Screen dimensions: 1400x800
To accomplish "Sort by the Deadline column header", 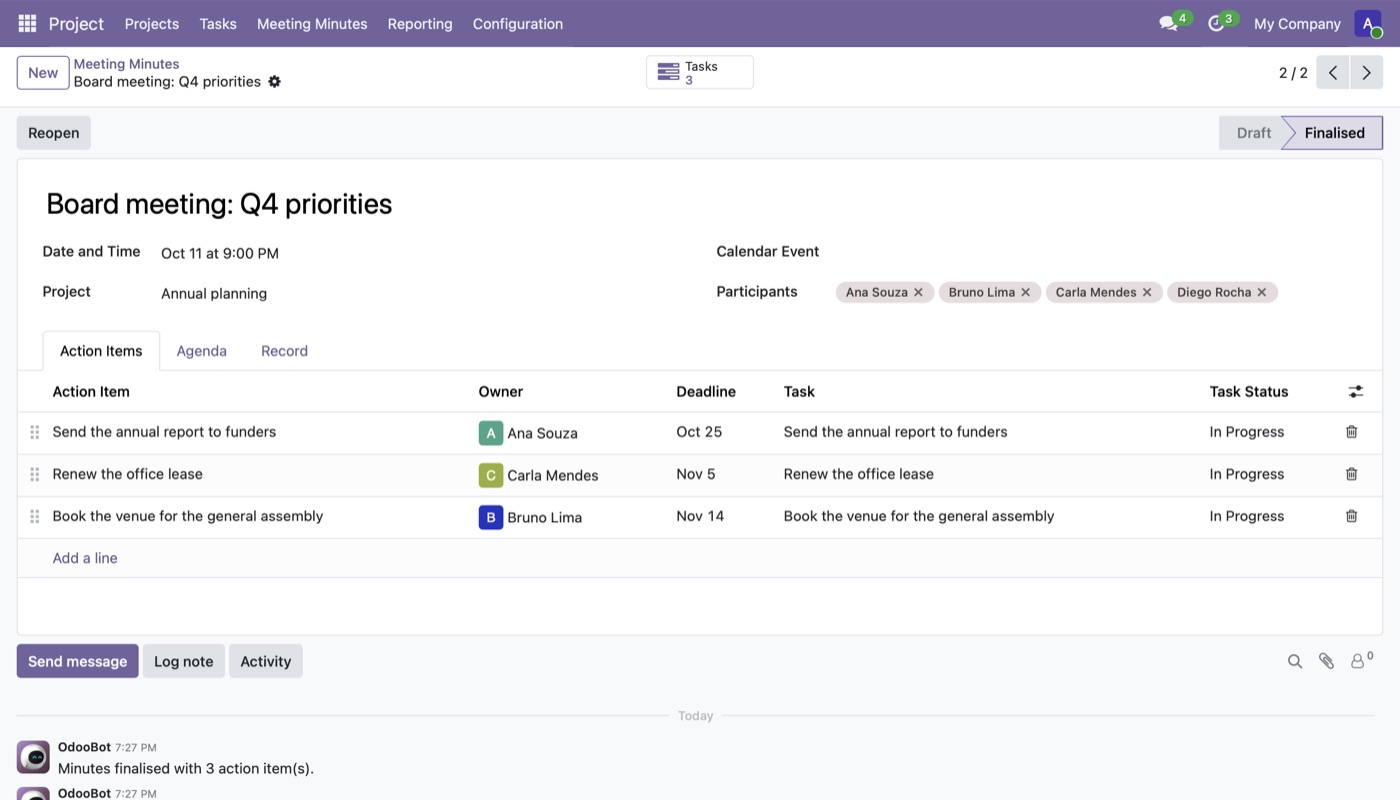I will click(x=706, y=392).
